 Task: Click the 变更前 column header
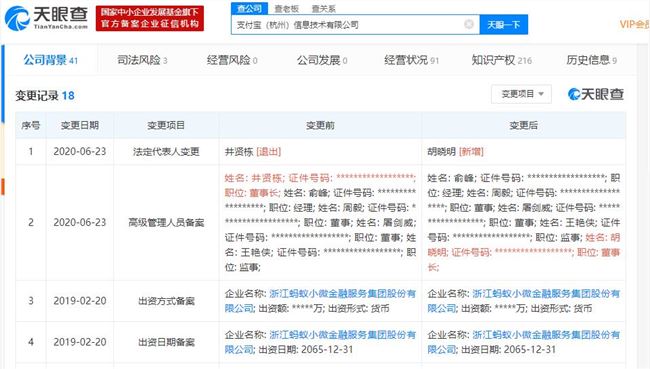(320, 125)
